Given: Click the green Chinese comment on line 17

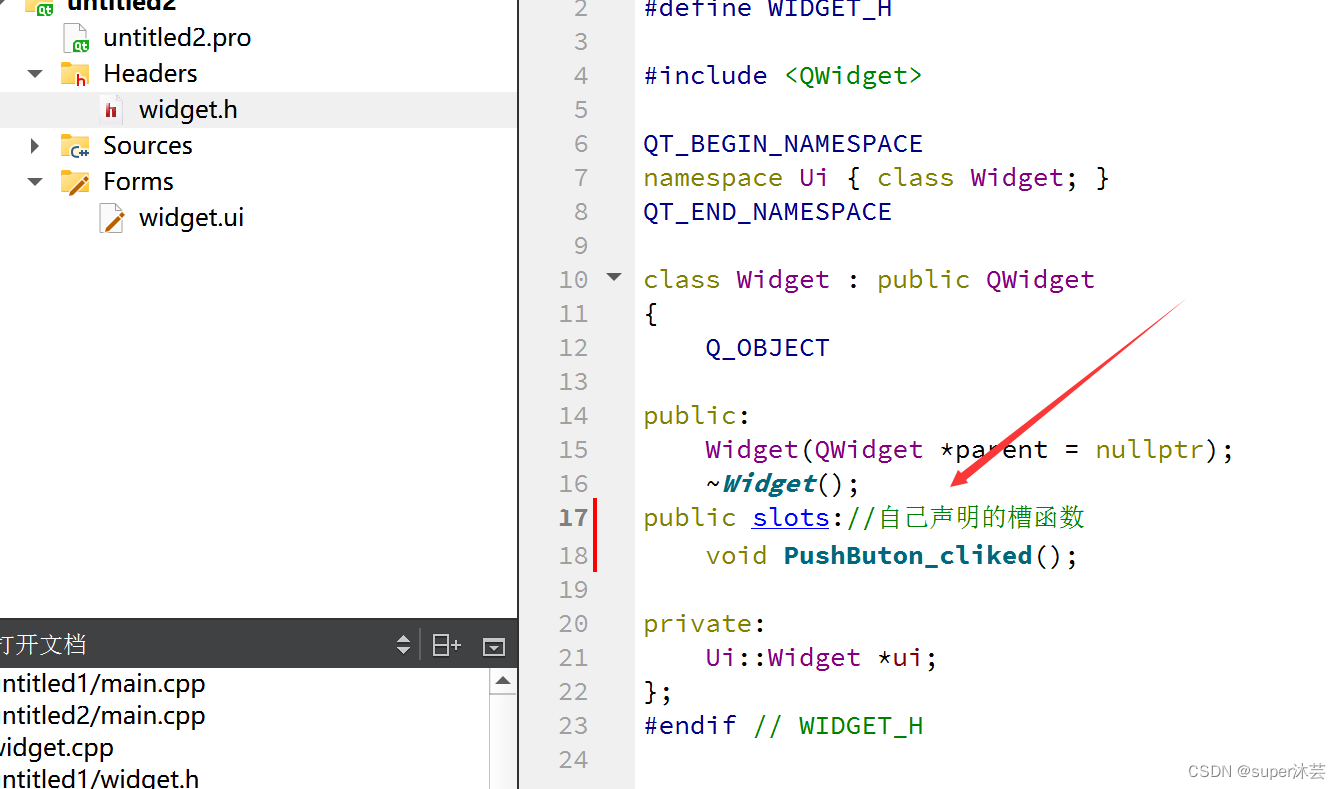Looking at the screenshot, I should click(965, 518).
